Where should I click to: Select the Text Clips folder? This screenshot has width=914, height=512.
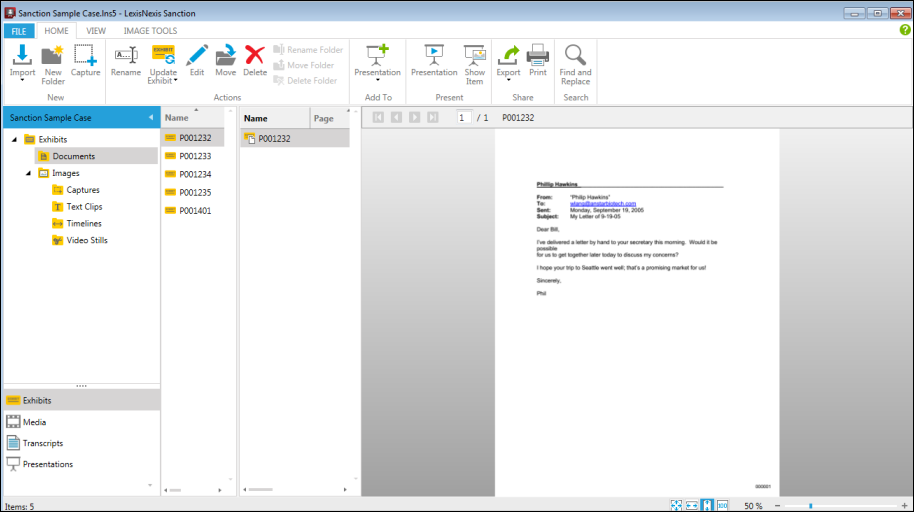tap(77, 207)
